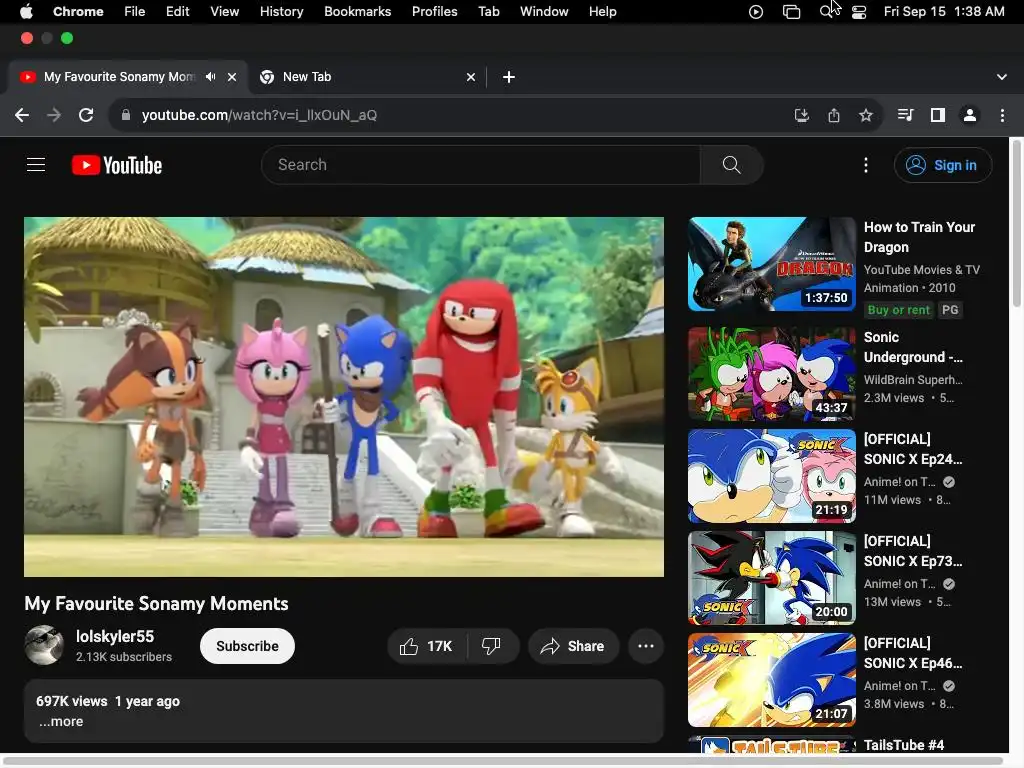Open Sonic Underground thumbnail 43:37
Image resolution: width=1024 pixels, height=768 pixels.
click(771, 374)
